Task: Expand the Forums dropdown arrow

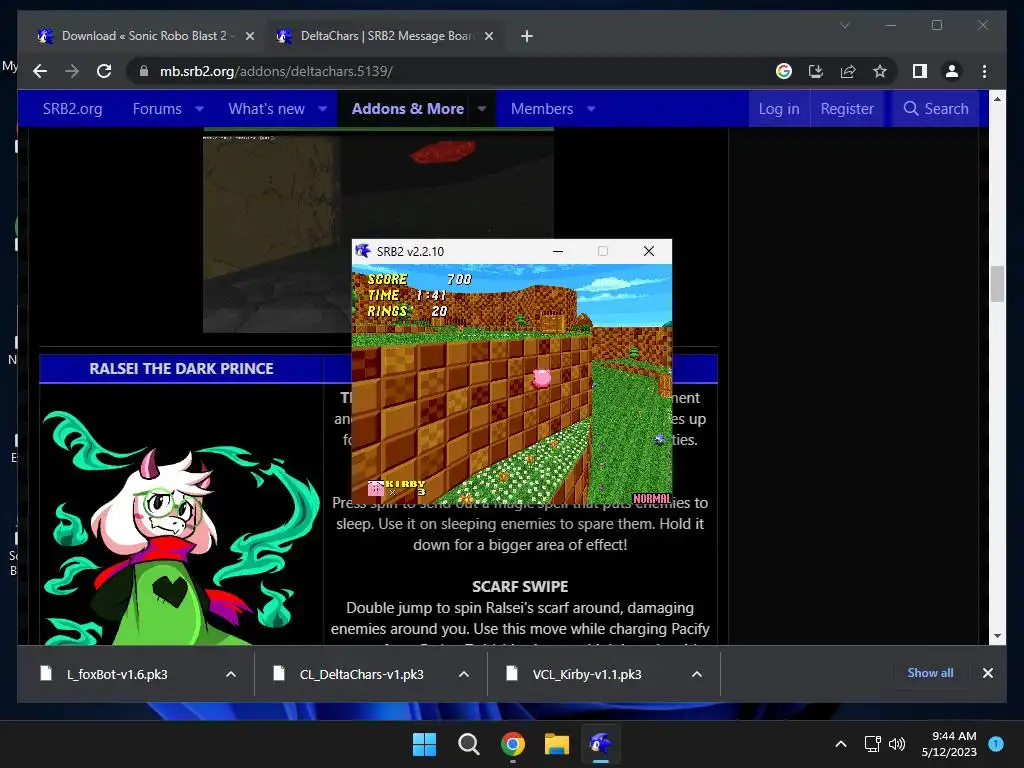Action: (x=199, y=108)
